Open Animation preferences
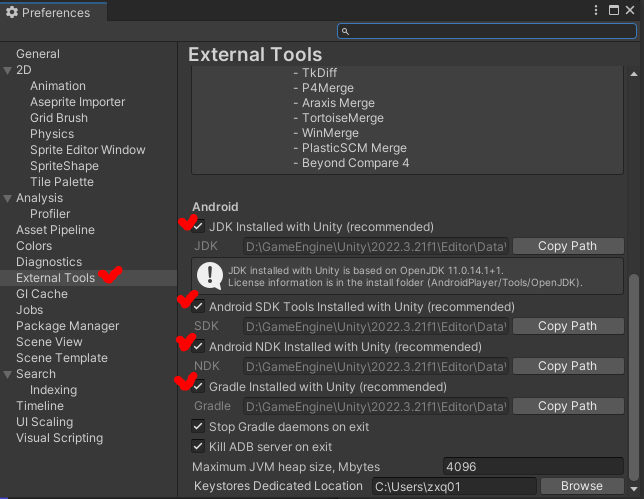 pos(58,86)
